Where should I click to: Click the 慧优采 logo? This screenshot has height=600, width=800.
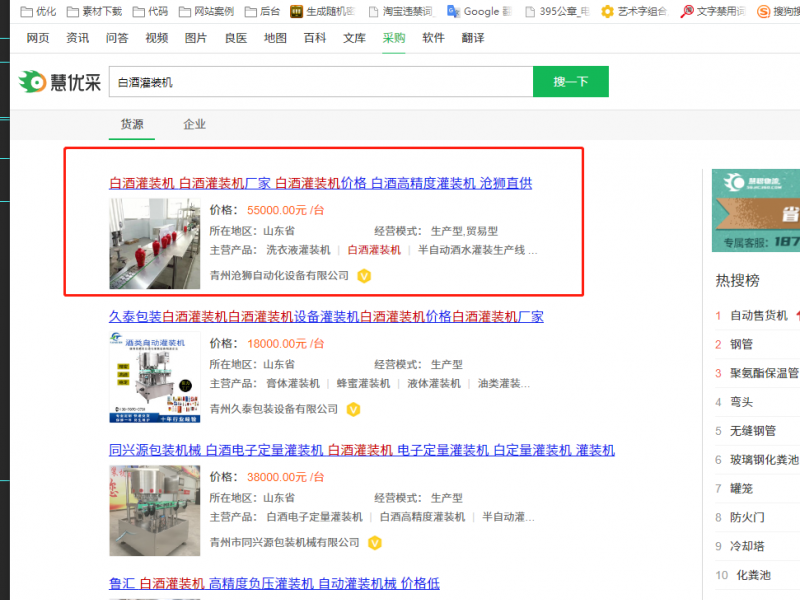[60, 82]
